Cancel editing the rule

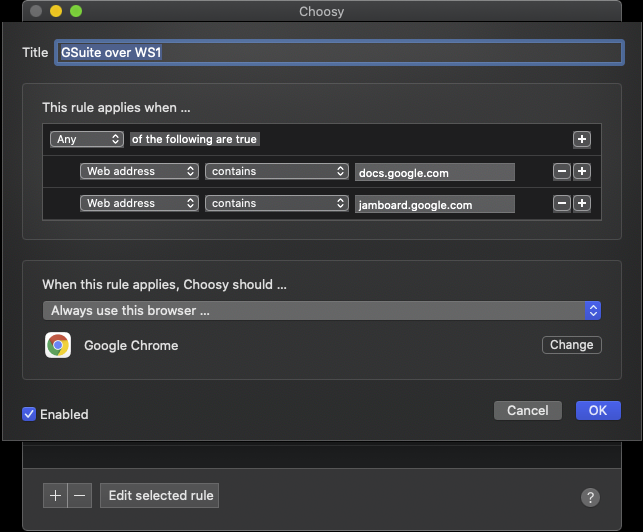[x=528, y=411]
